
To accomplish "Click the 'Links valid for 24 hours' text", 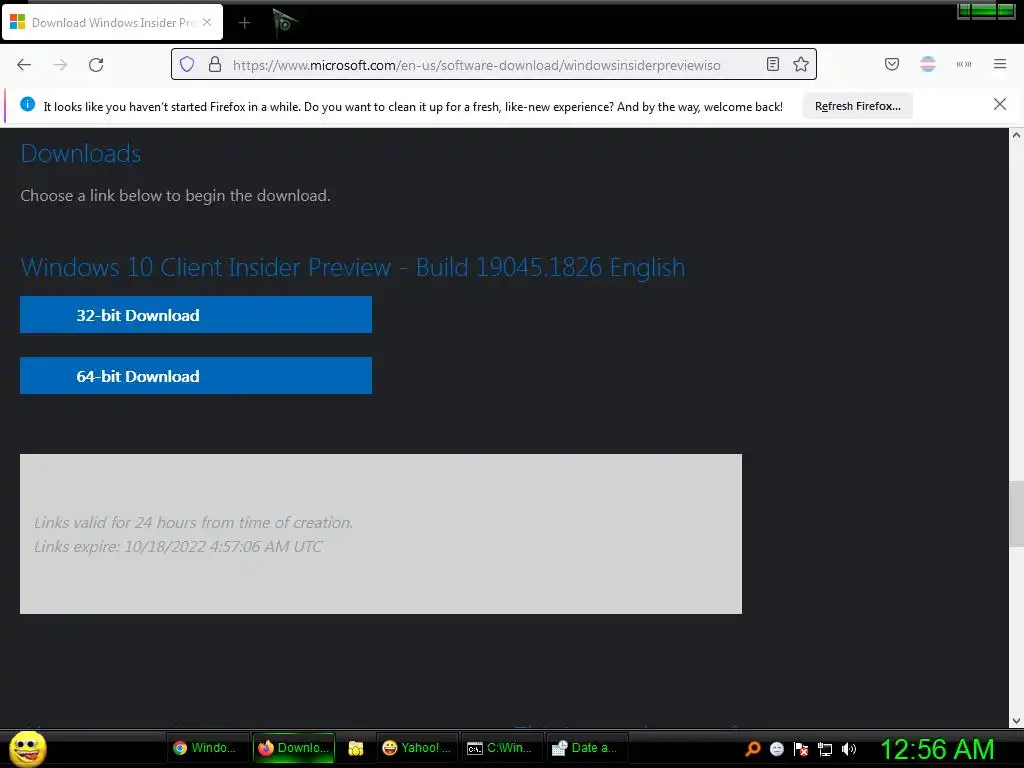I will pos(193,522).
